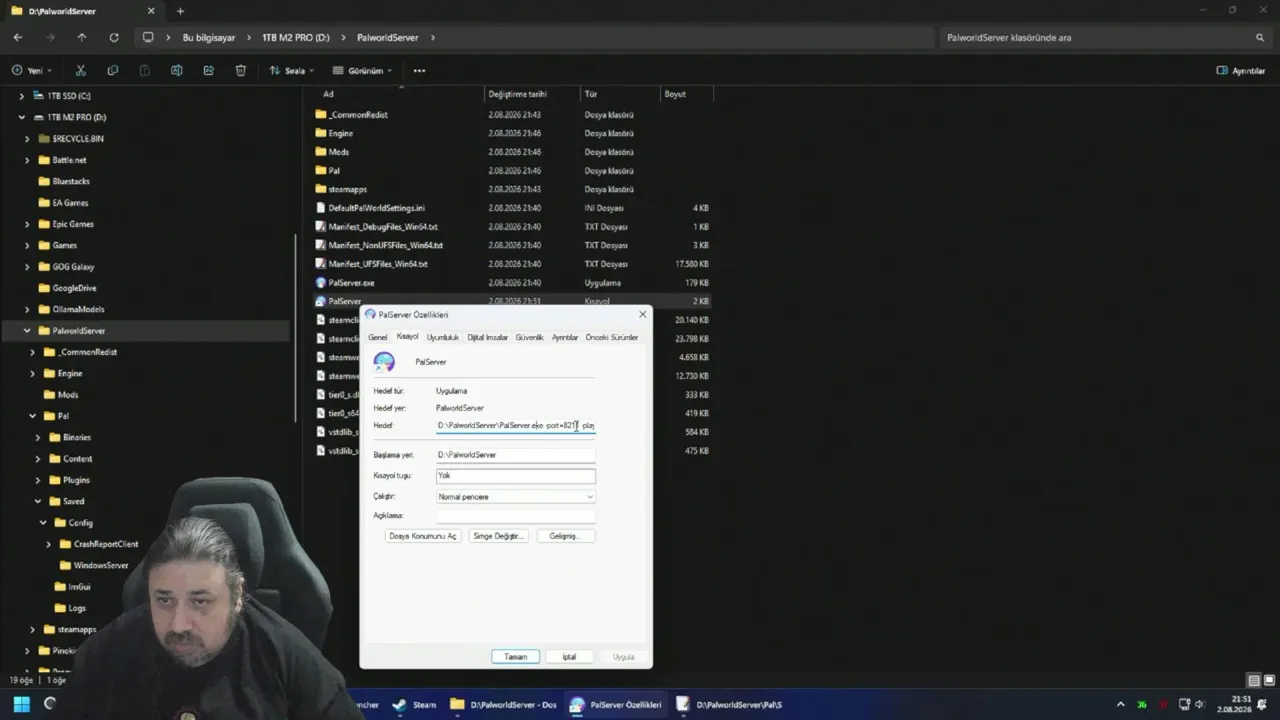Screen dimensions: 1280x720
Task: Click 1TB M2 PRO (D:) in the address bar
Action: (x=296, y=38)
